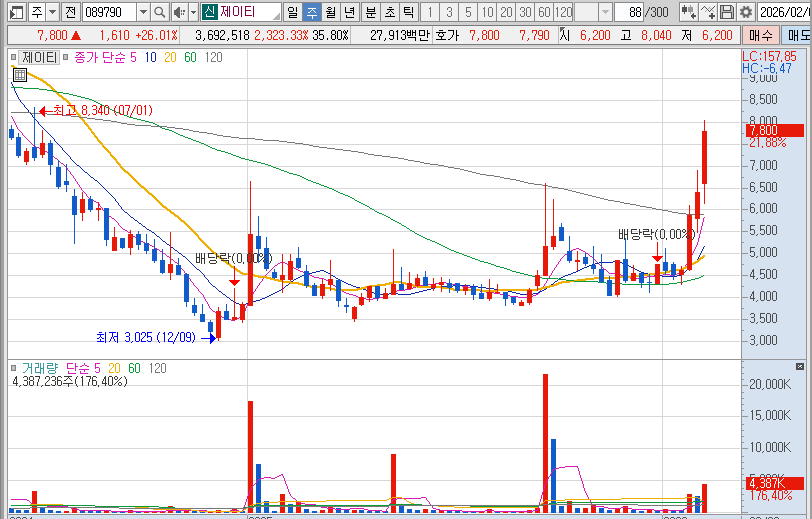Viewport: 812px width, 519px height.
Task: Choose interval 1 button
Action: 430,11
